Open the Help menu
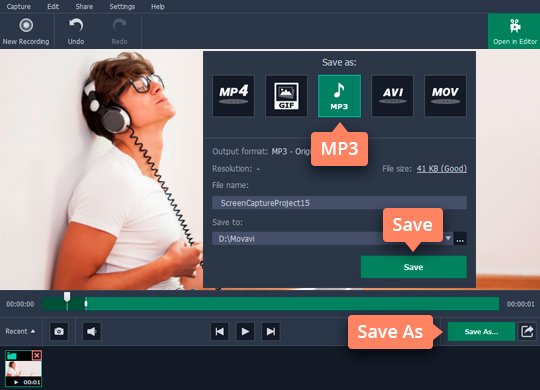This screenshot has height=390, width=540. [158, 7]
